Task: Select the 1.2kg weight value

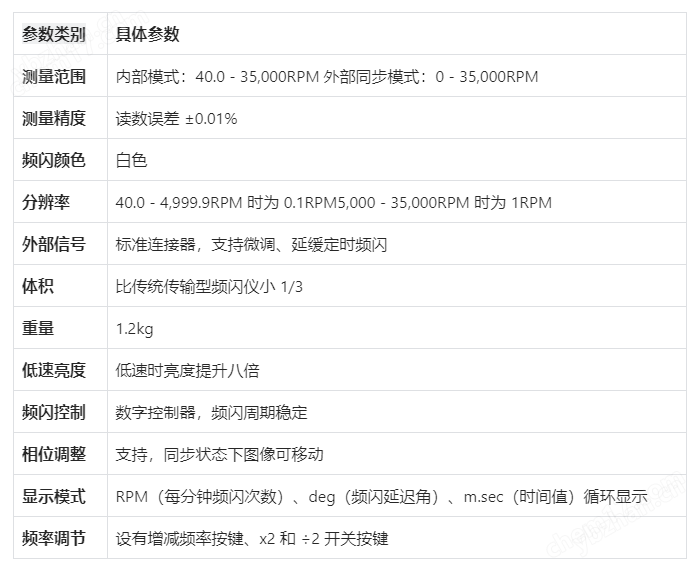Action: tap(135, 329)
